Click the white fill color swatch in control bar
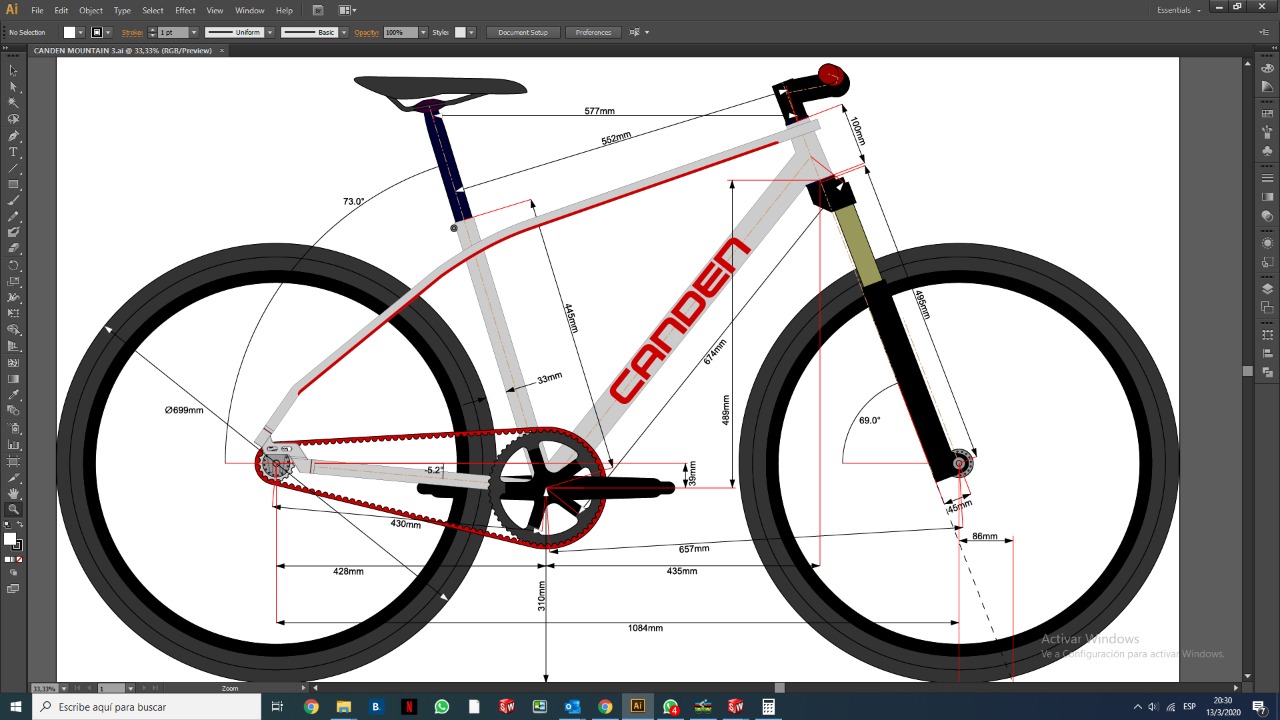The height and width of the screenshot is (720, 1280). pyautogui.click(x=70, y=32)
